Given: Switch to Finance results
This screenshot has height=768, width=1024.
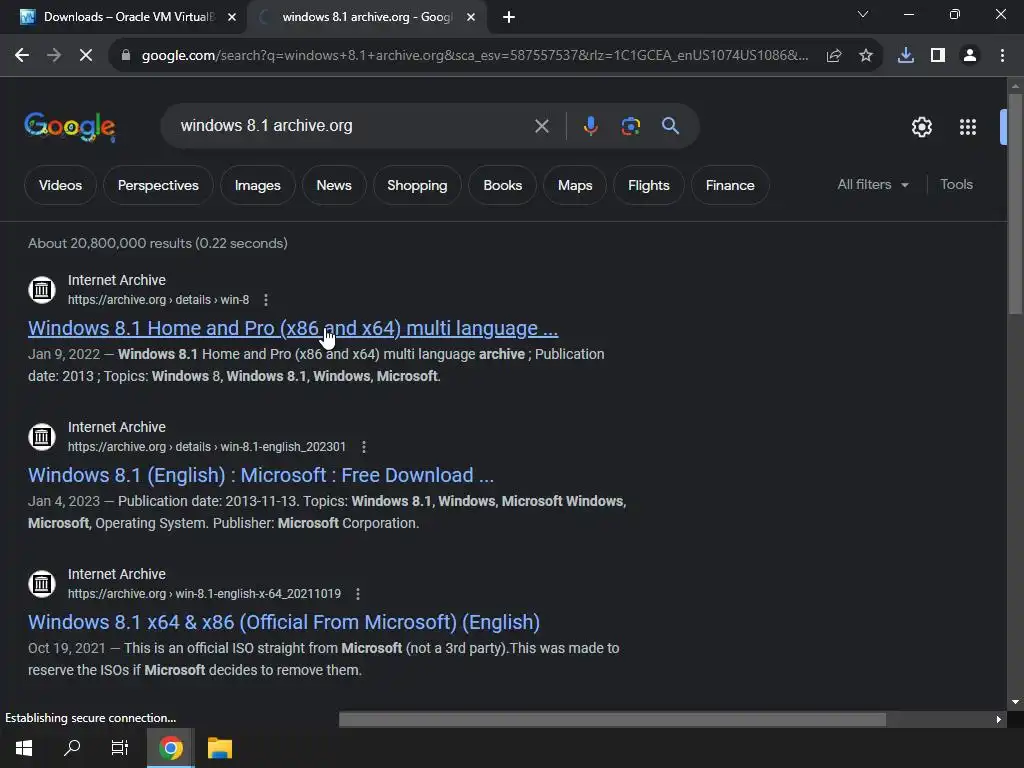Looking at the screenshot, I should click(729, 185).
